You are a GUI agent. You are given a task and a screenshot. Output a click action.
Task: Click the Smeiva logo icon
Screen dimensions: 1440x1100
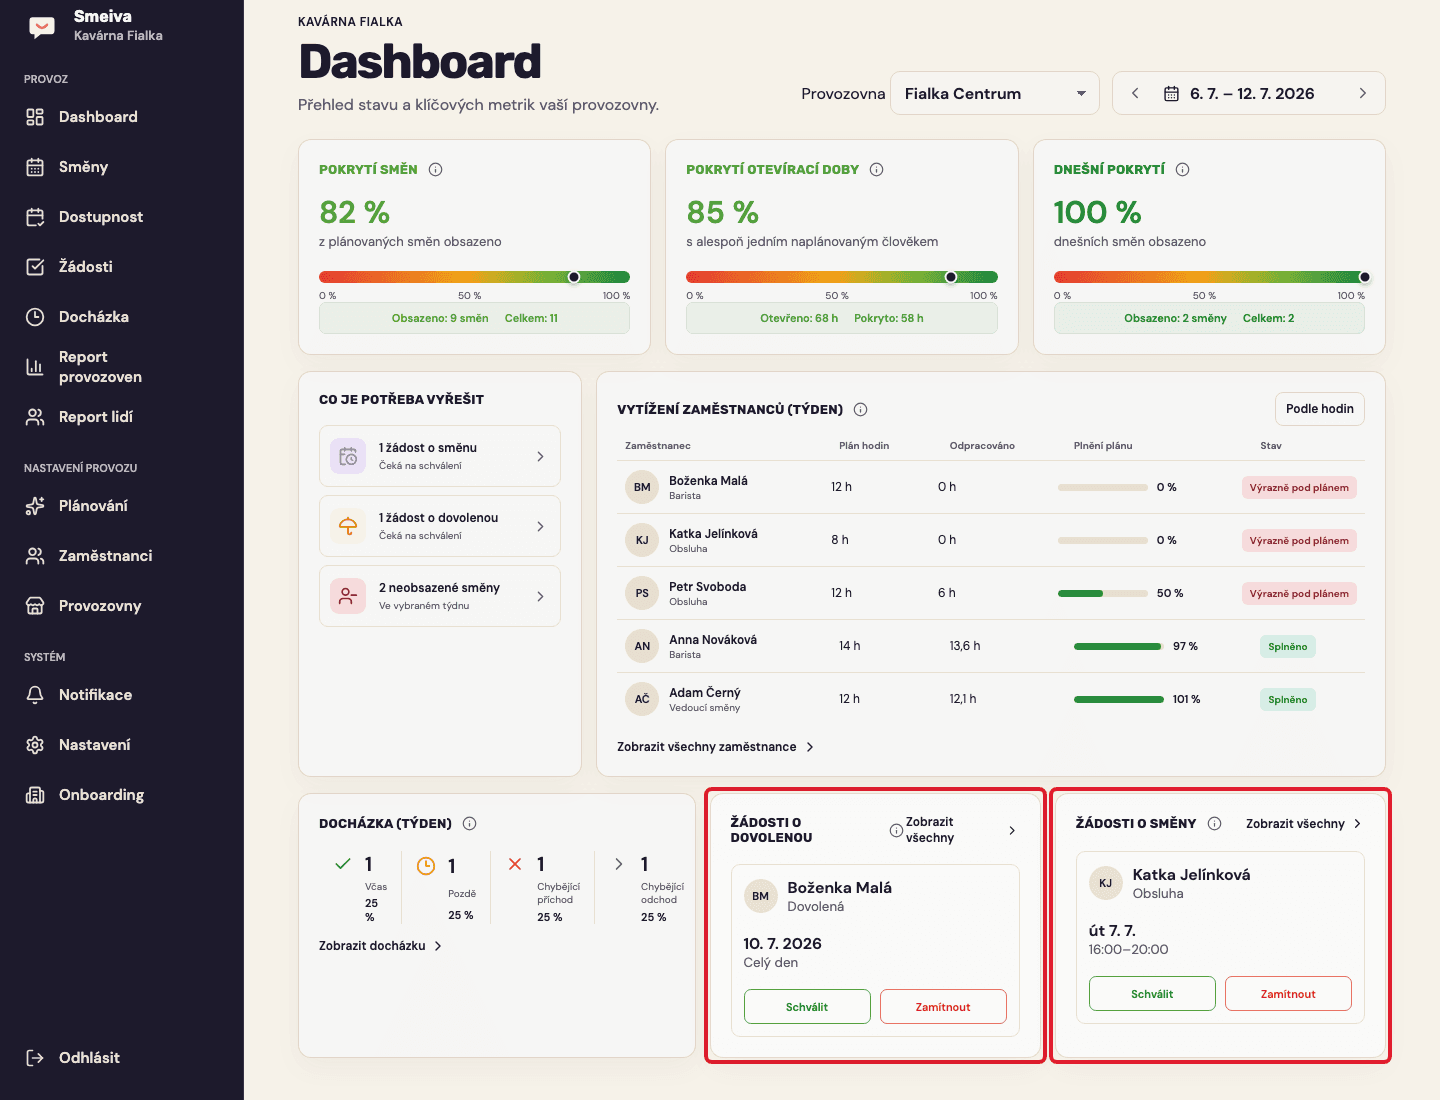[x=42, y=27]
